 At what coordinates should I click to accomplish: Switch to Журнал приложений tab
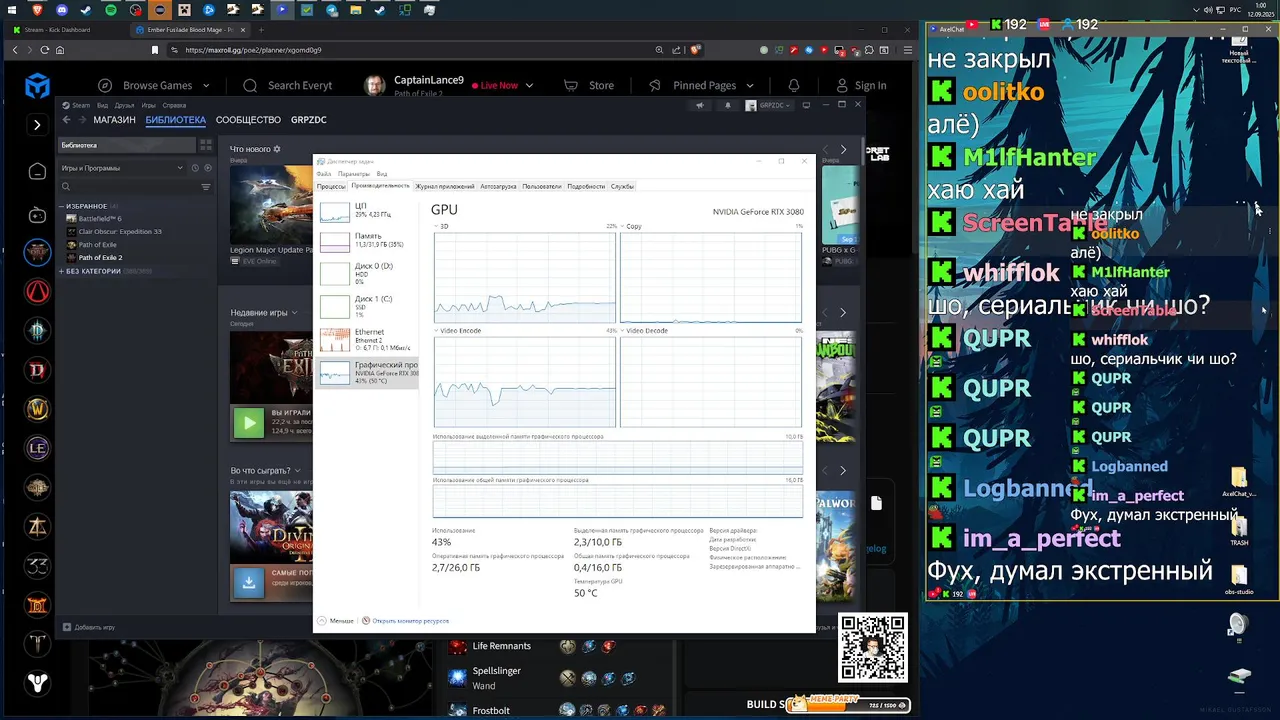445,186
